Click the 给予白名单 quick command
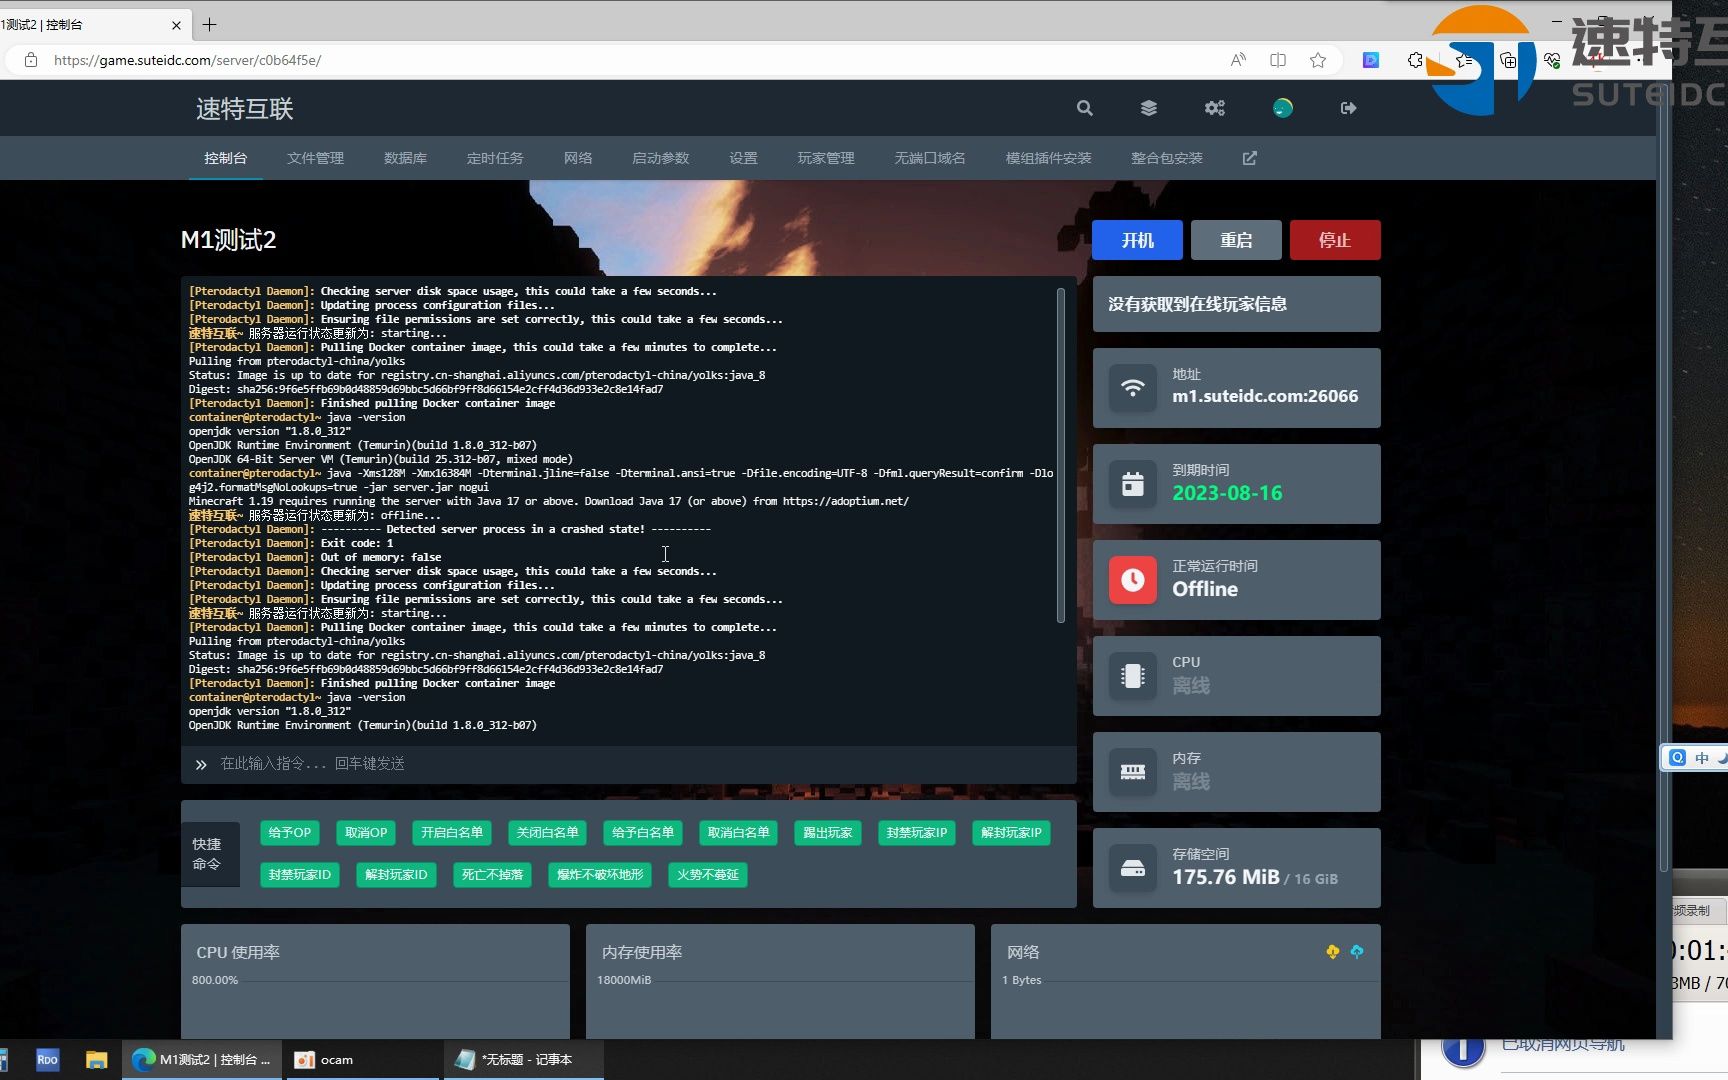Image resolution: width=1728 pixels, height=1080 pixels. (x=643, y=833)
